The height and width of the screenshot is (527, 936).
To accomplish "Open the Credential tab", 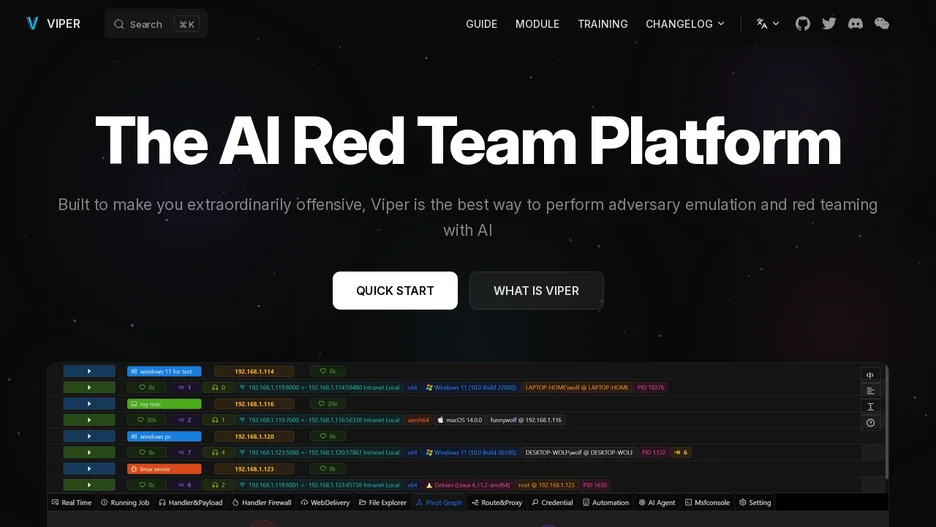I will [x=552, y=503].
